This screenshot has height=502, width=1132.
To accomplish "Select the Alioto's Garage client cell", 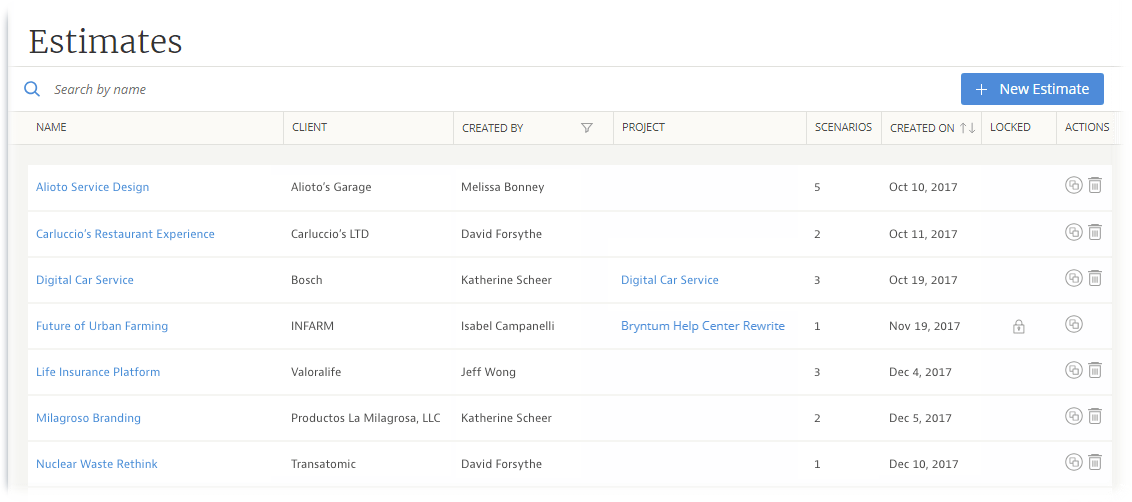I will [331, 187].
